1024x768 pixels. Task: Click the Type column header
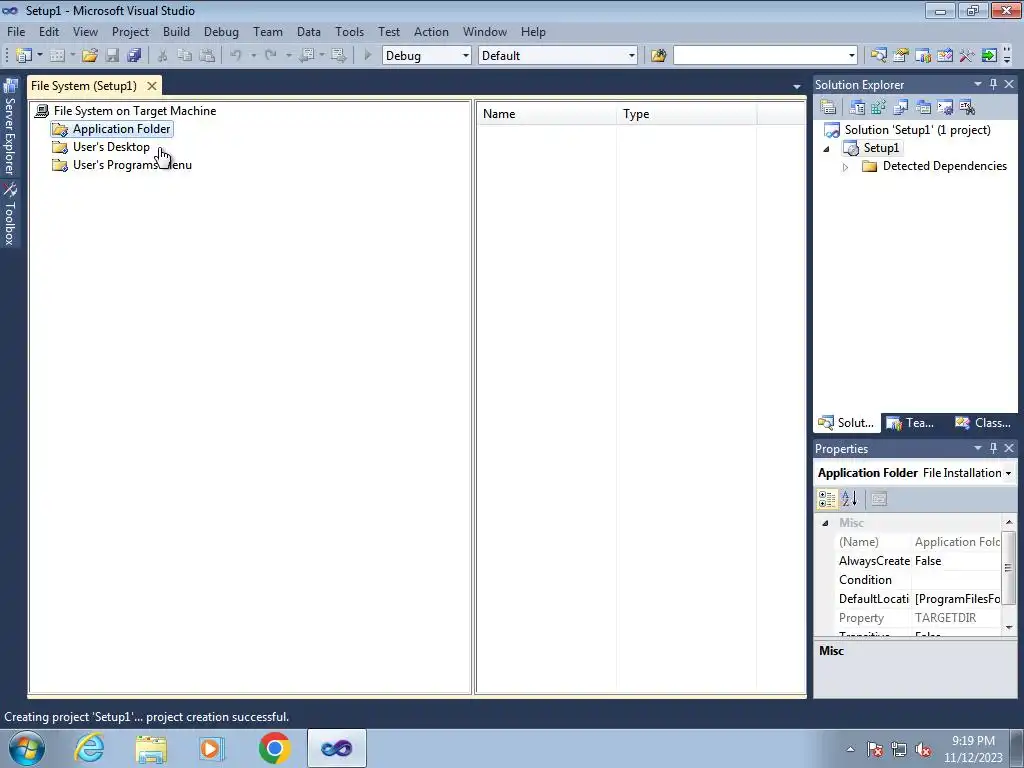687,114
